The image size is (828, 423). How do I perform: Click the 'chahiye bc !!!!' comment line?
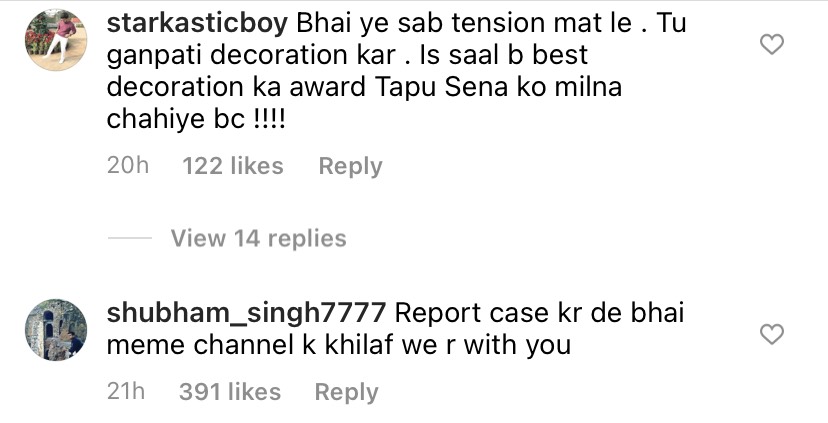click(x=196, y=119)
